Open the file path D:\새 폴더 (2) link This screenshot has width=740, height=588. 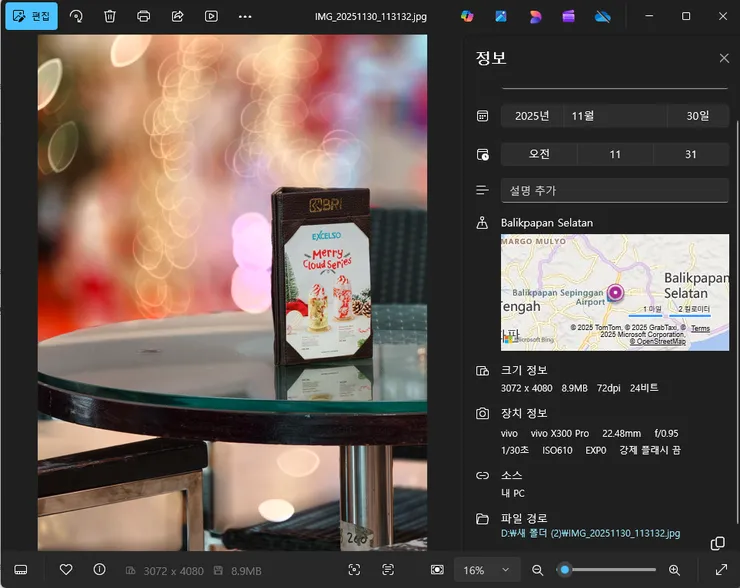590,533
